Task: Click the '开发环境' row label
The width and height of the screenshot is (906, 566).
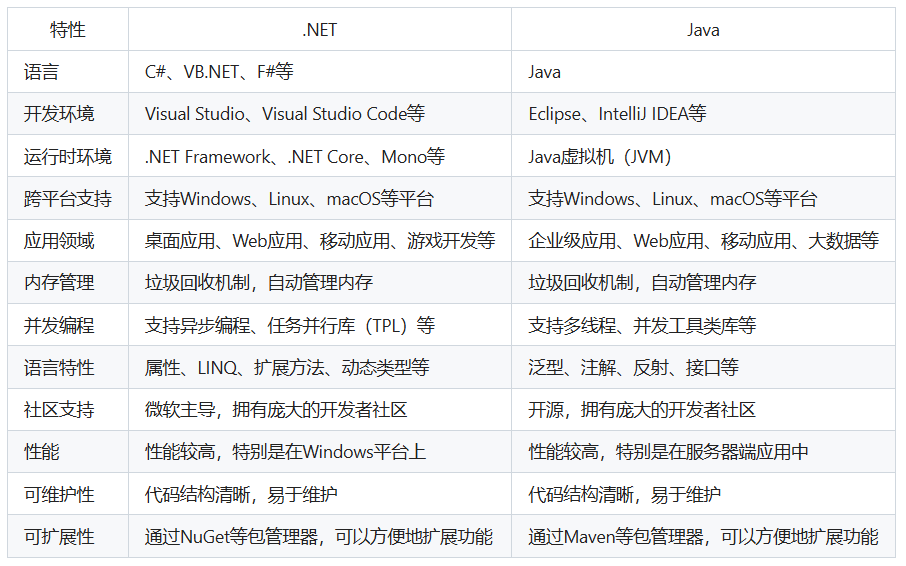Action: [68, 114]
